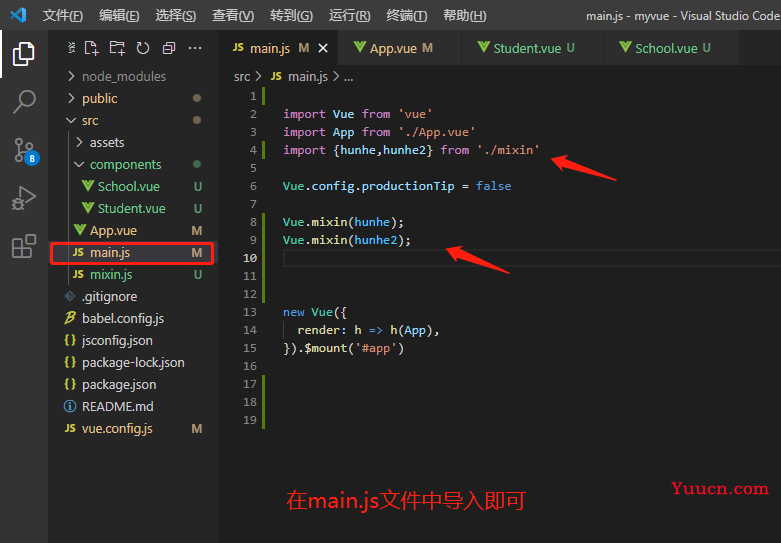Open the Extensions view

pos(23,246)
